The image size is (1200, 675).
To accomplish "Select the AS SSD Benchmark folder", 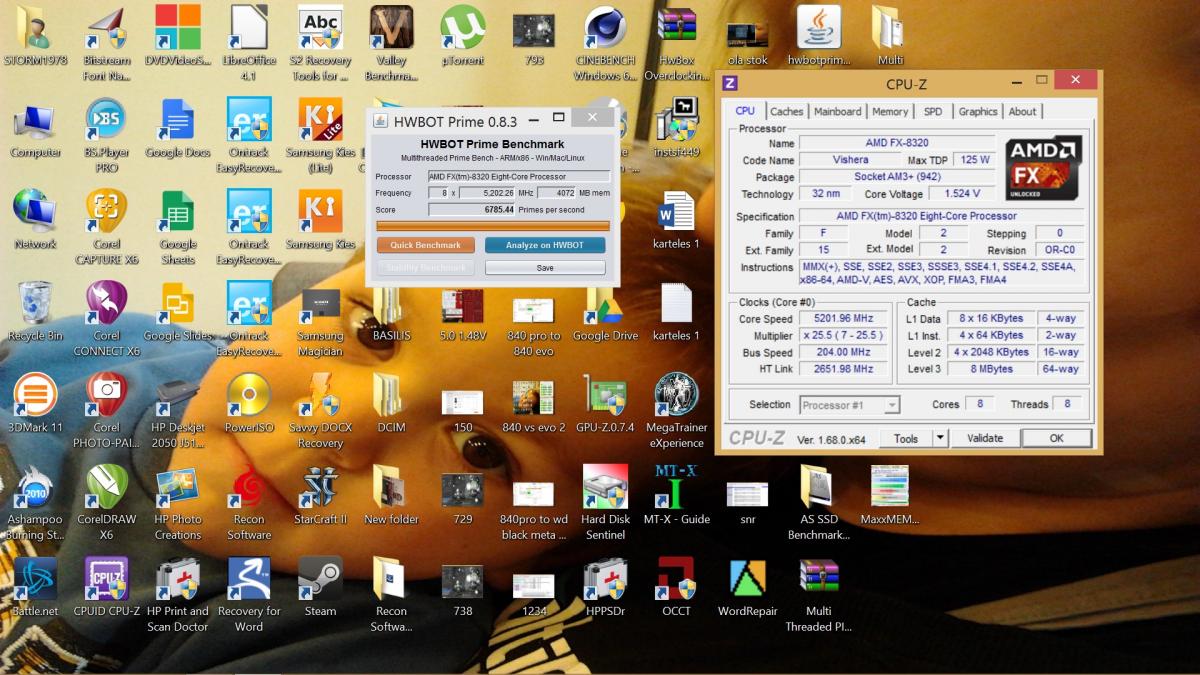I will click(x=818, y=503).
